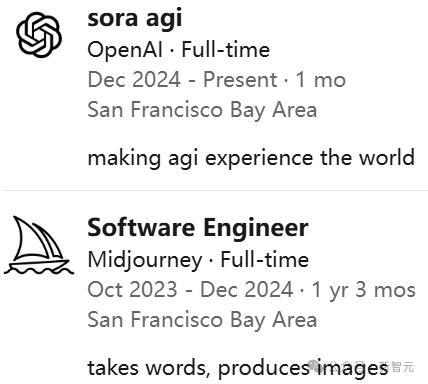Screen dimensions: 428x384
Task: Click the OpenAI logo icon
Action: pyautogui.click(x=39, y=35)
